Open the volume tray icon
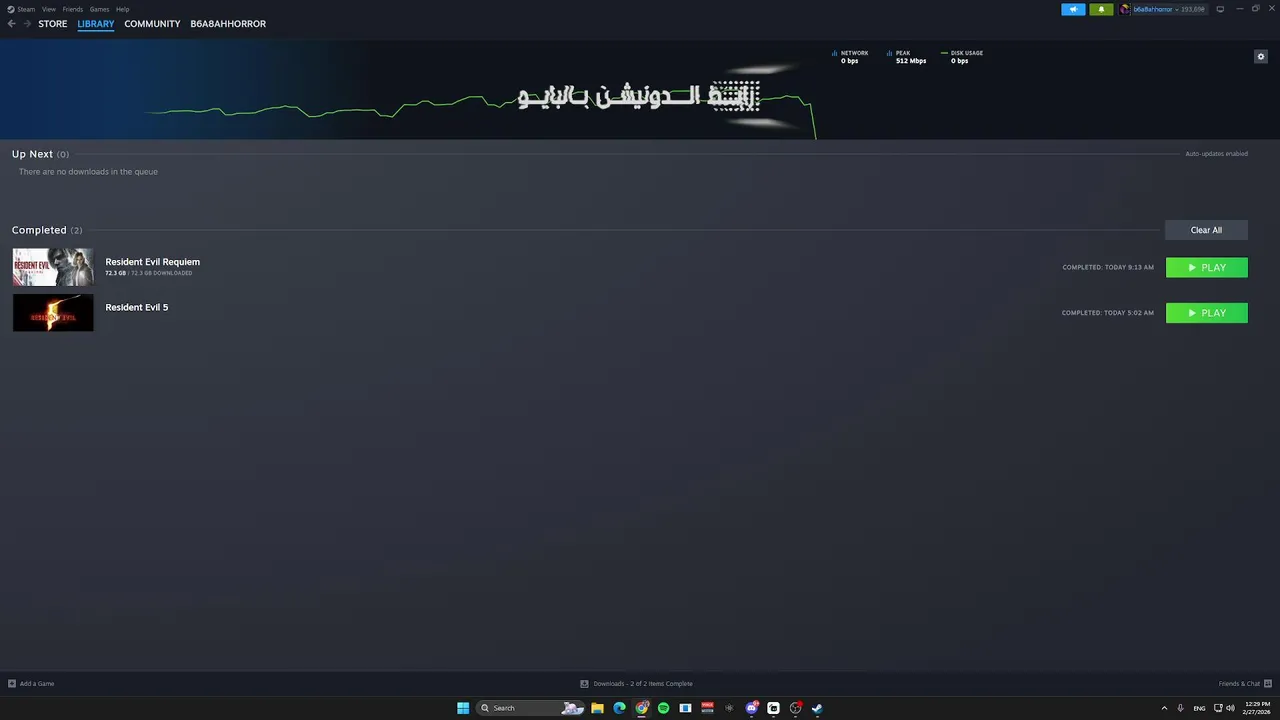This screenshot has height=720, width=1280. coord(1230,708)
